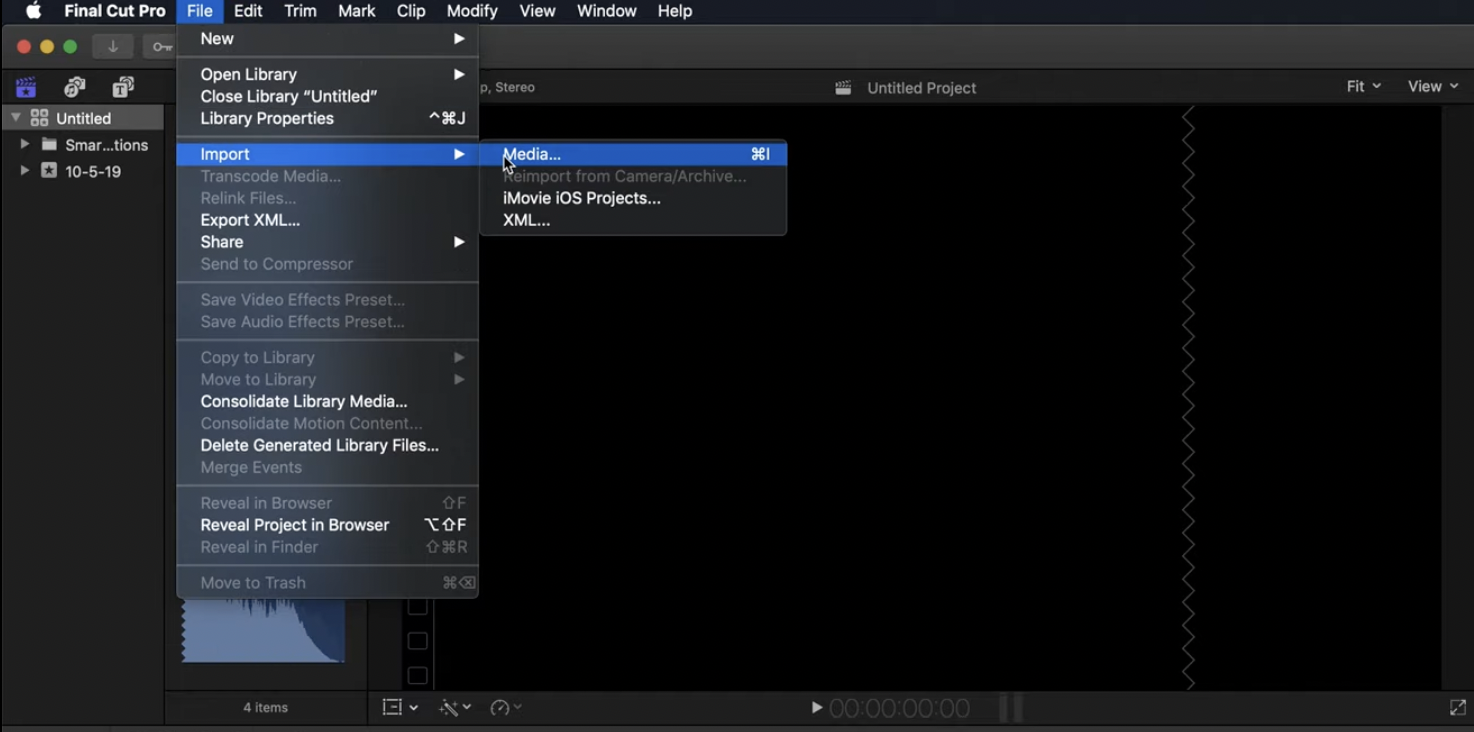Select Reveal Project in Browser
The width and height of the screenshot is (1474, 732).
pyautogui.click(x=327, y=525)
